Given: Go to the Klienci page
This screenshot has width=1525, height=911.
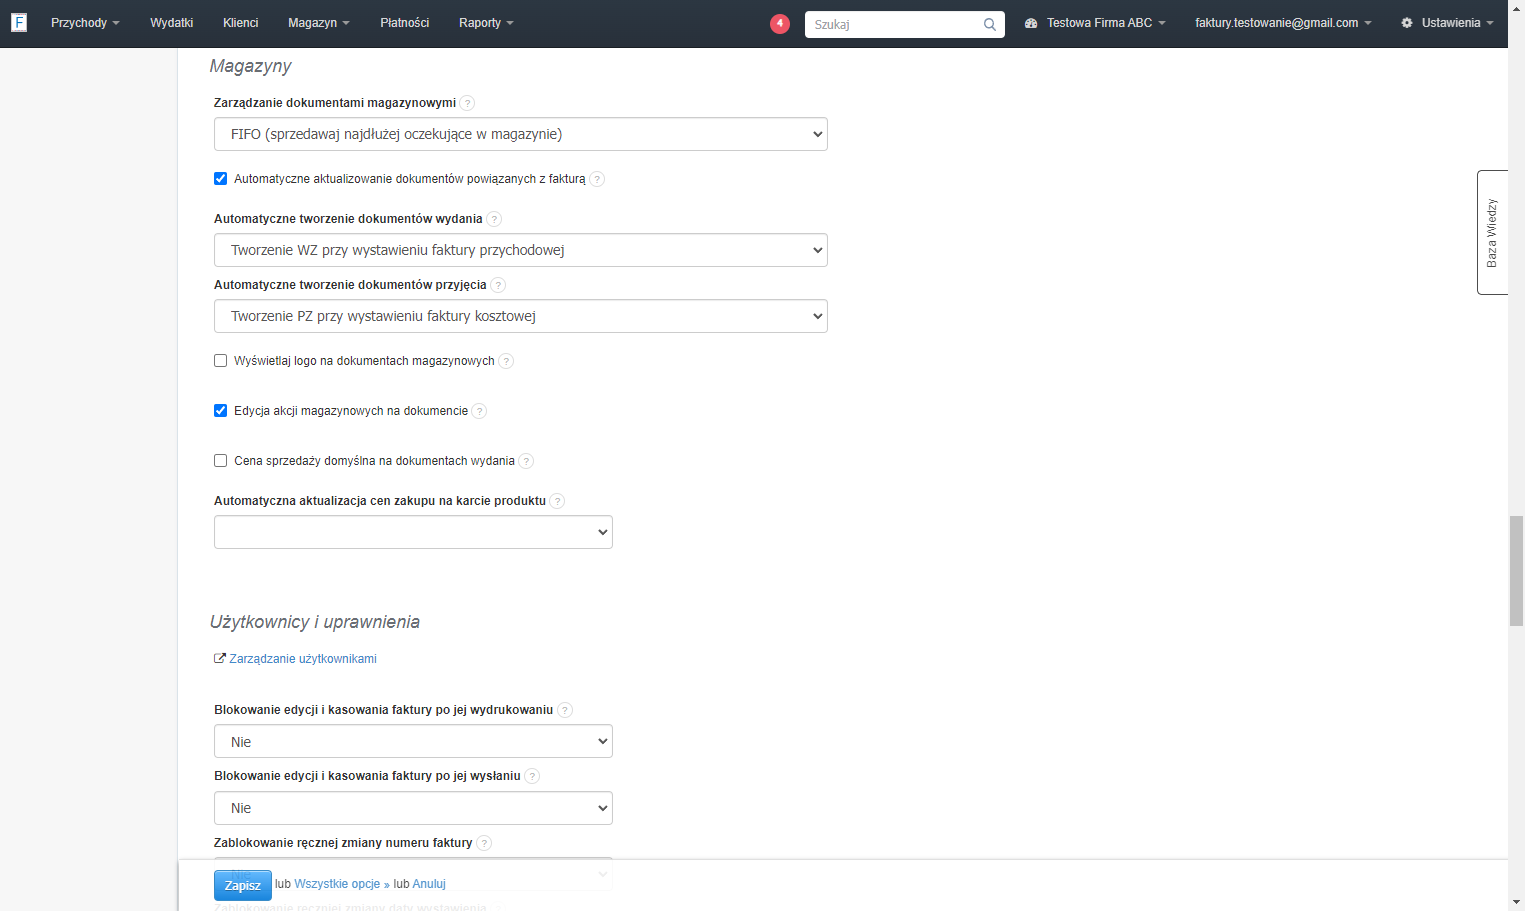Looking at the screenshot, I should pyautogui.click(x=240, y=23).
